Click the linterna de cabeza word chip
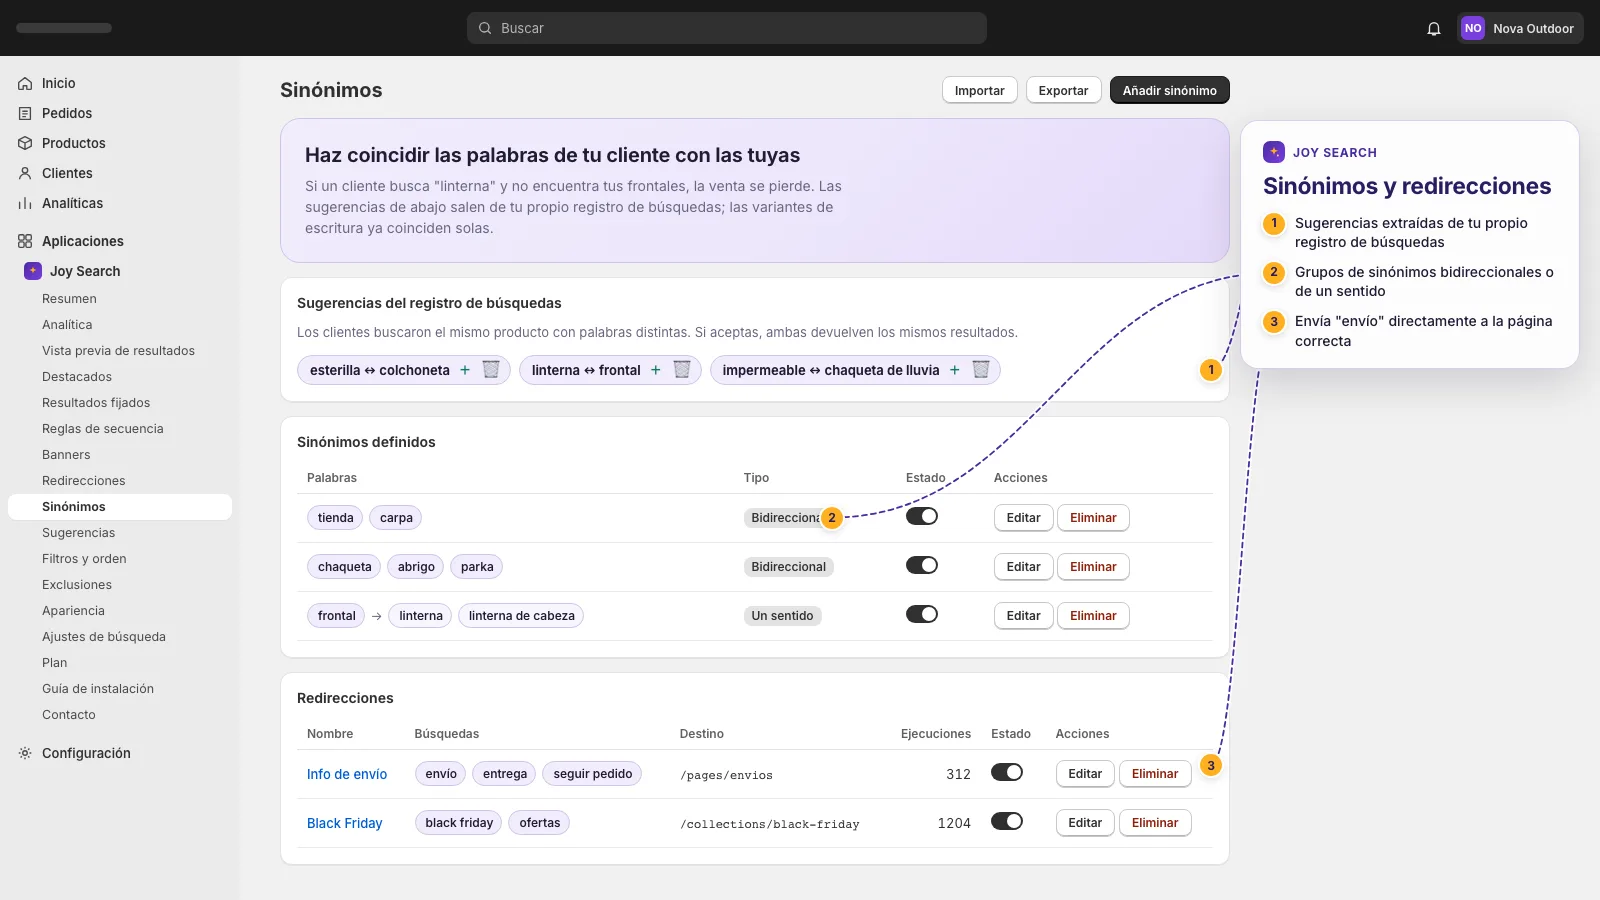The height and width of the screenshot is (900, 1600). 521,616
